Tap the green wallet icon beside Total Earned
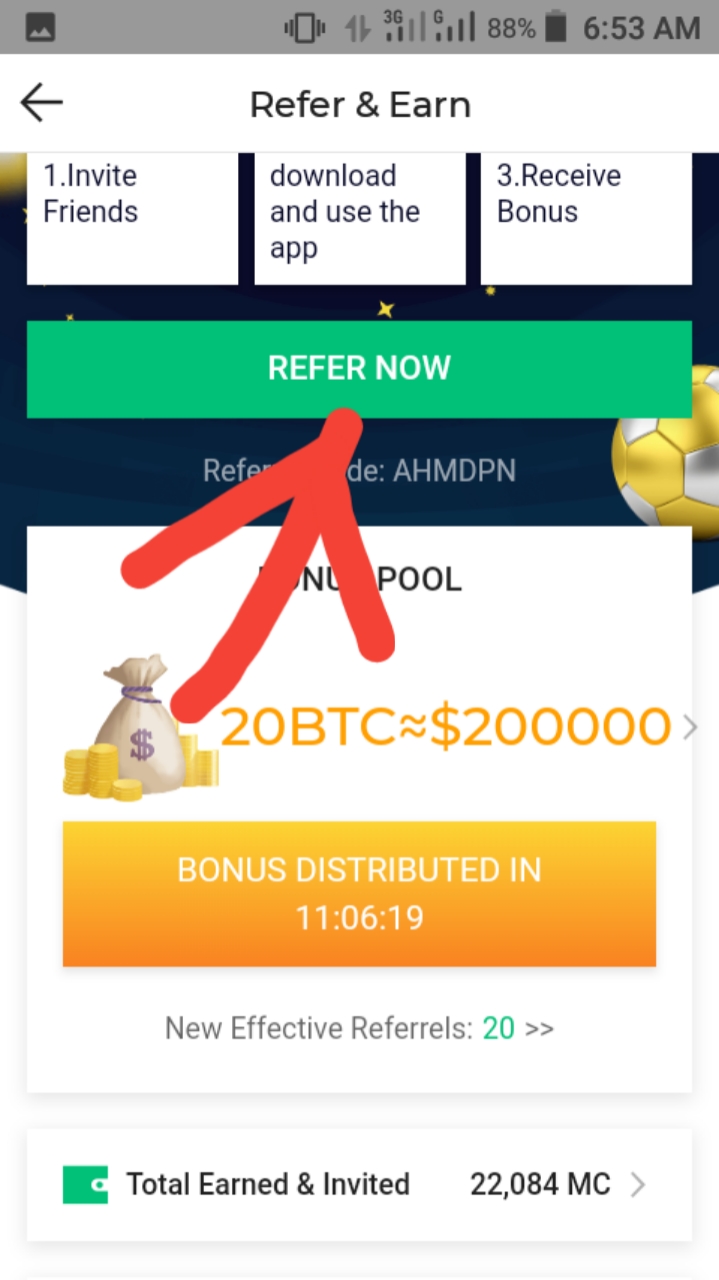Screen dimensions: 719x1280 tap(85, 1185)
